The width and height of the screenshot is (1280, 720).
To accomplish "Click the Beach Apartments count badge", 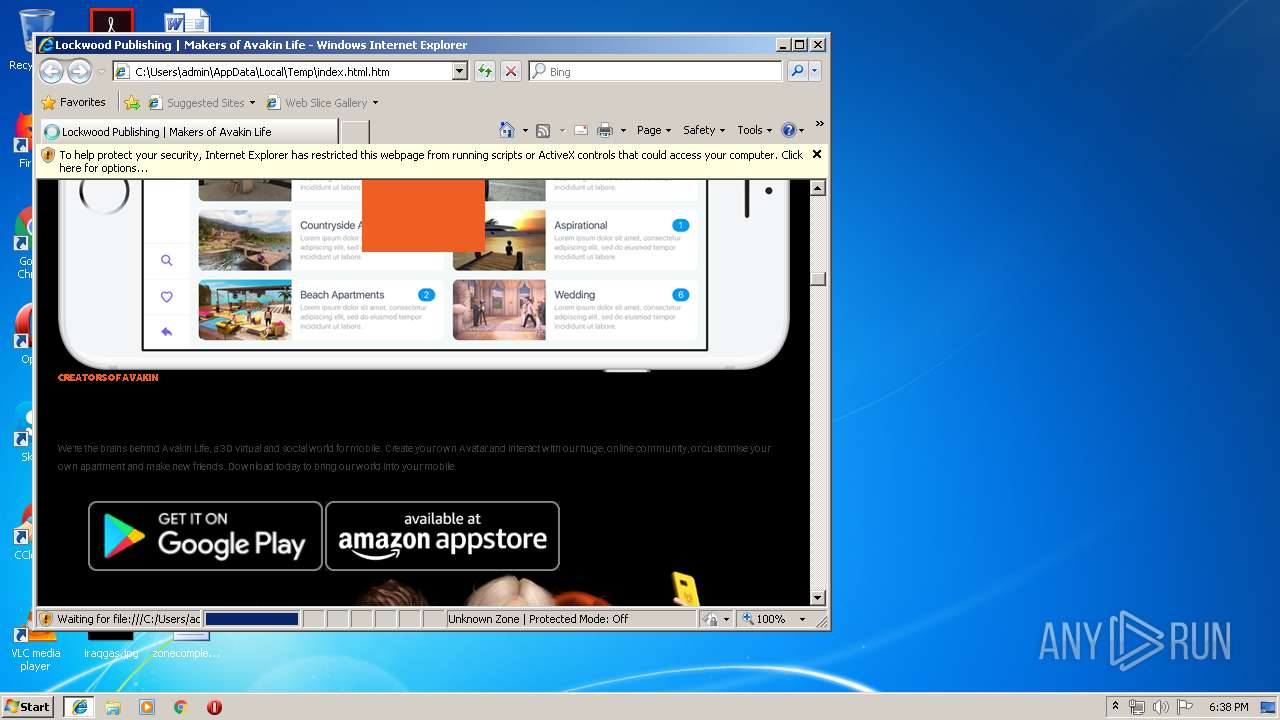I will pyautogui.click(x=426, y=295).
